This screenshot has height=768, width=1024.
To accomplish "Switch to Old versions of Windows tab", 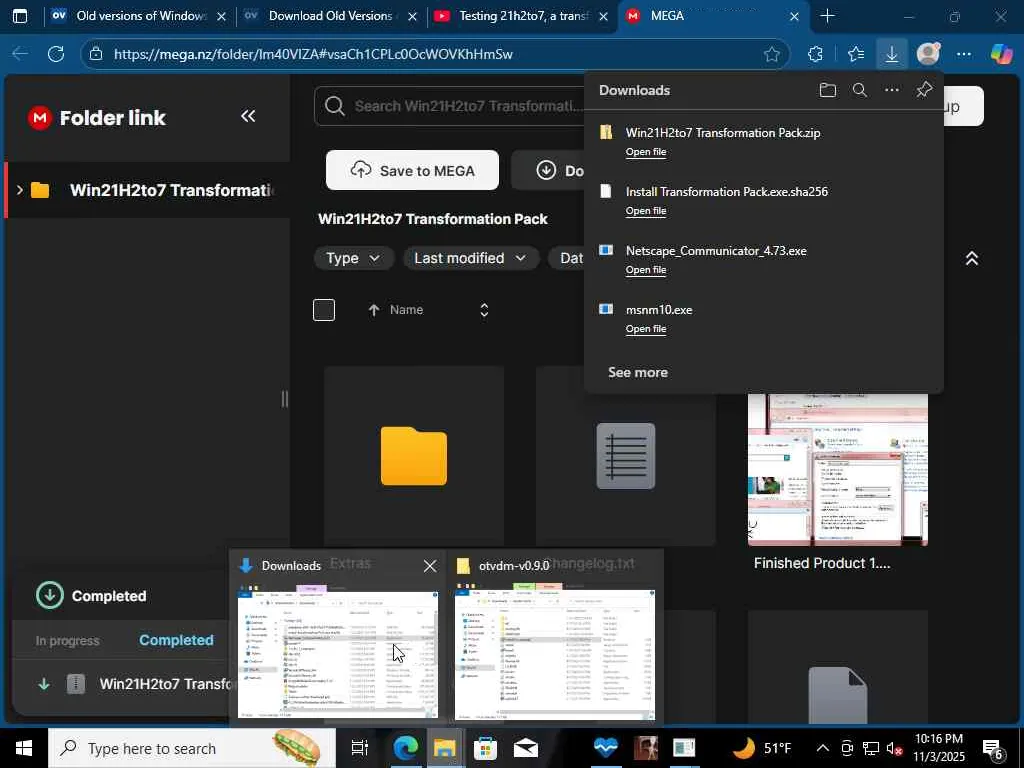I will 138,16.
